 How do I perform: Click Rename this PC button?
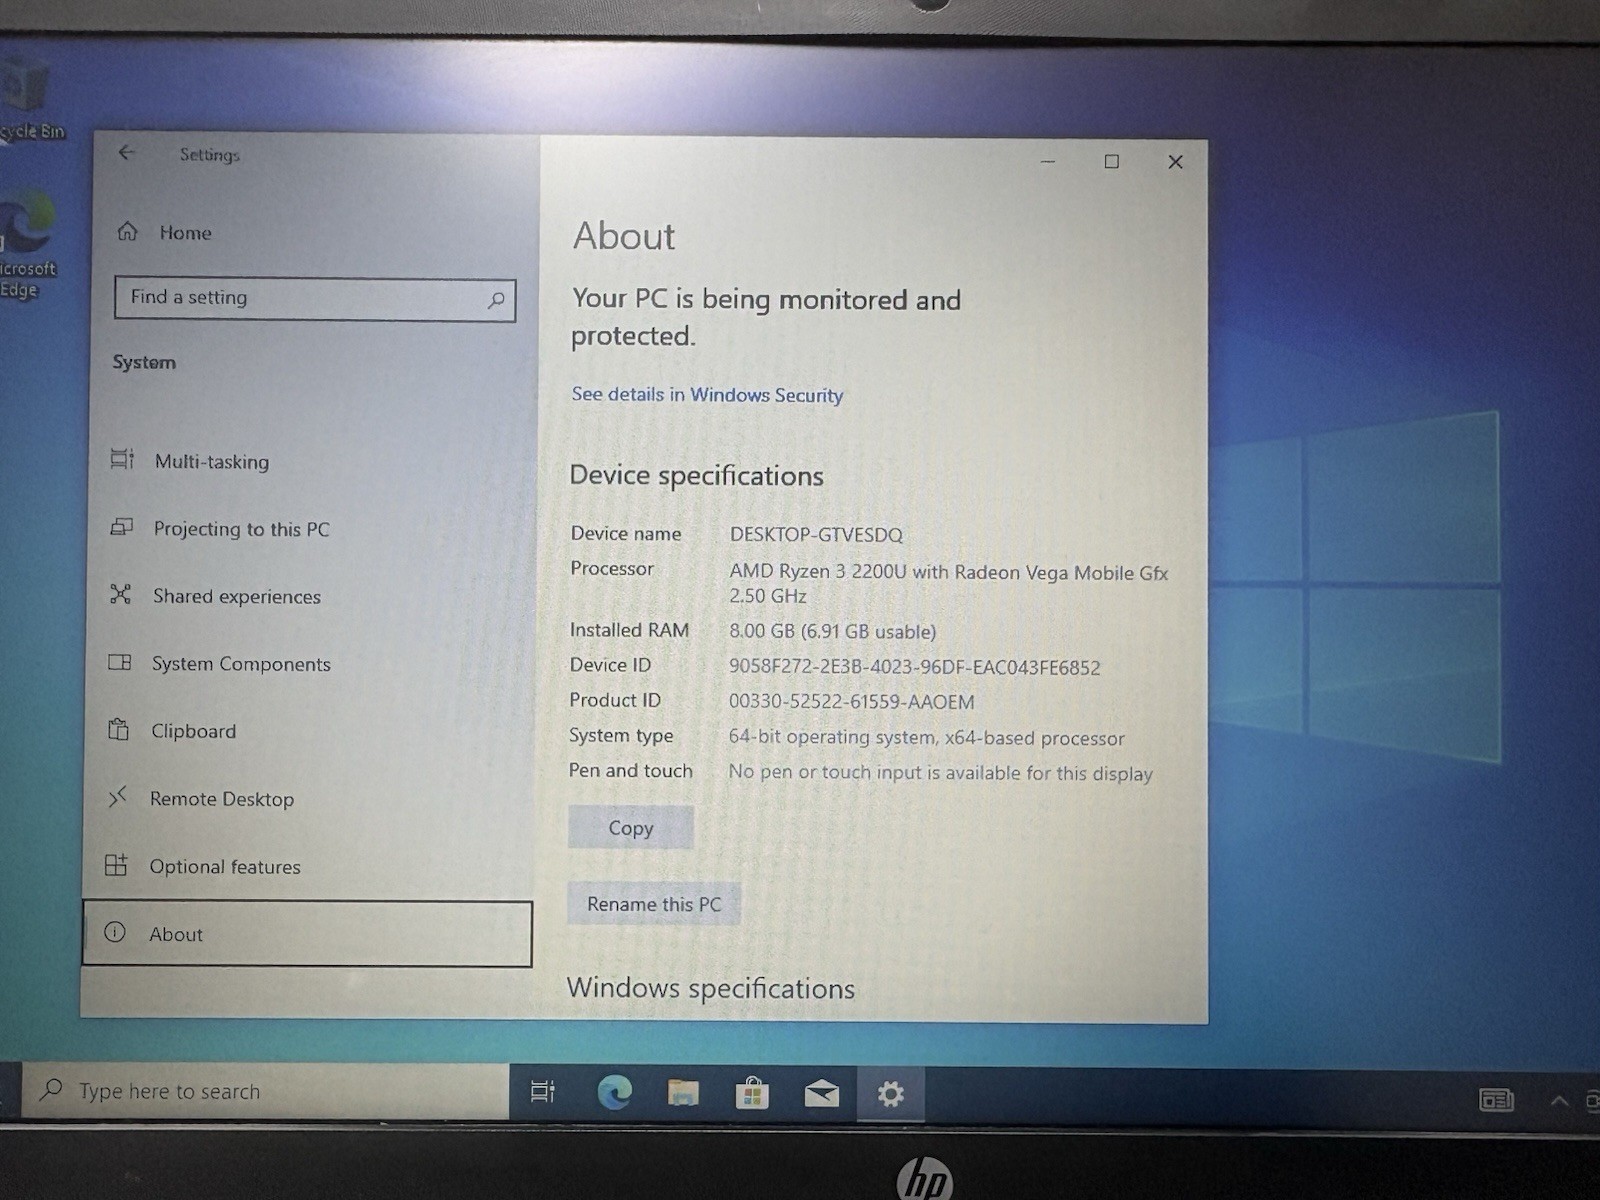pyautogui.click(x=654, y=904)
